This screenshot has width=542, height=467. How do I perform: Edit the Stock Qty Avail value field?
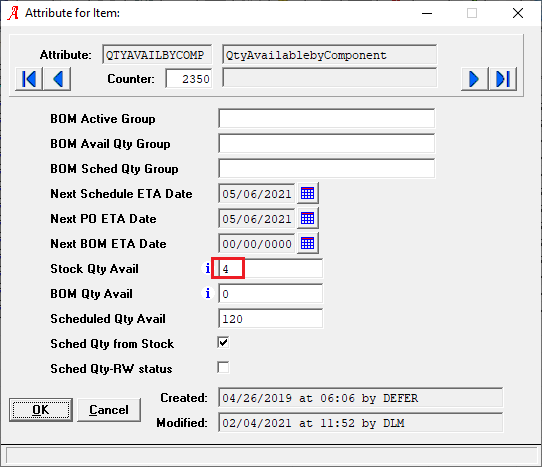coord(271,269)
